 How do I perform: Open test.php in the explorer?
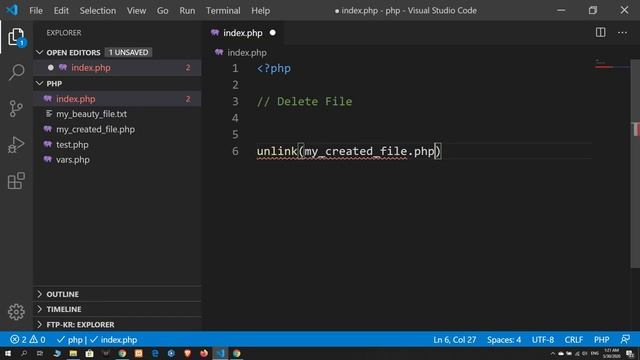118,144
